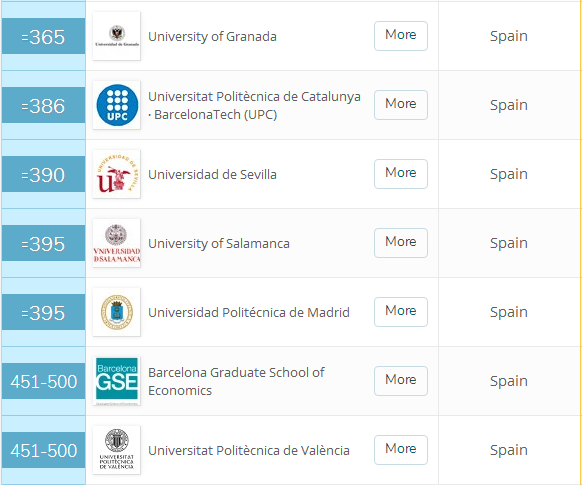Screen dimensions: 582x485
Task: Open More for University of Salamanca
Action: 401,243
